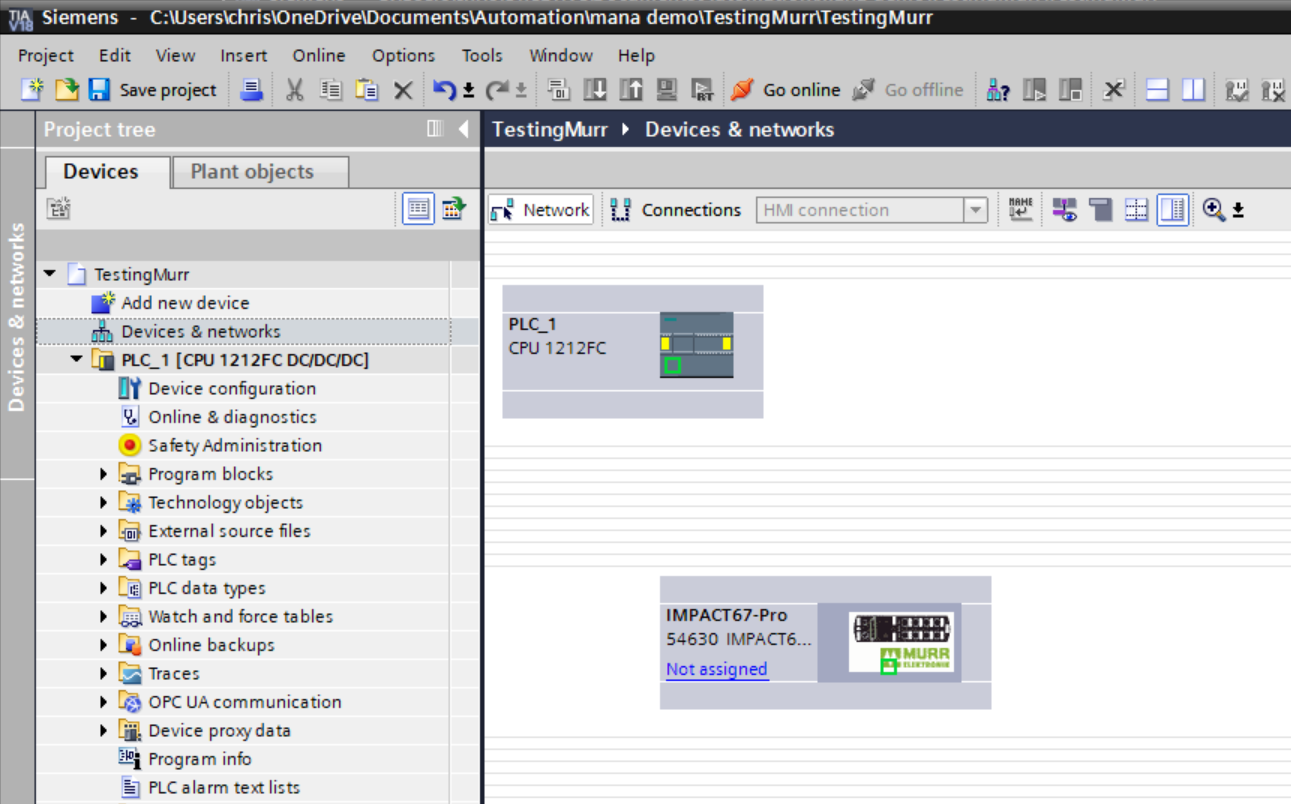
Task: Print using the printer icon
Action: click(x=252, y=90)
